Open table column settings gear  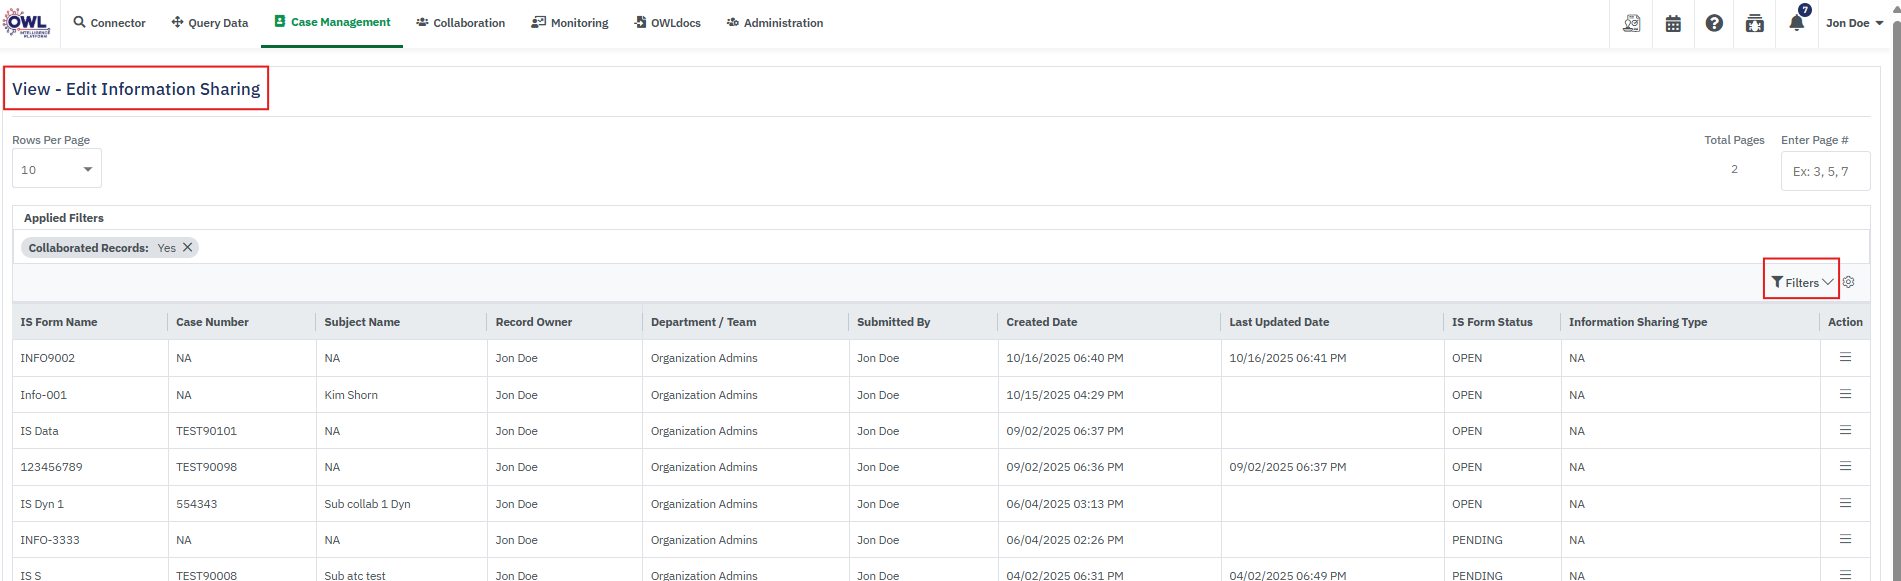(x=1849, y=282)
